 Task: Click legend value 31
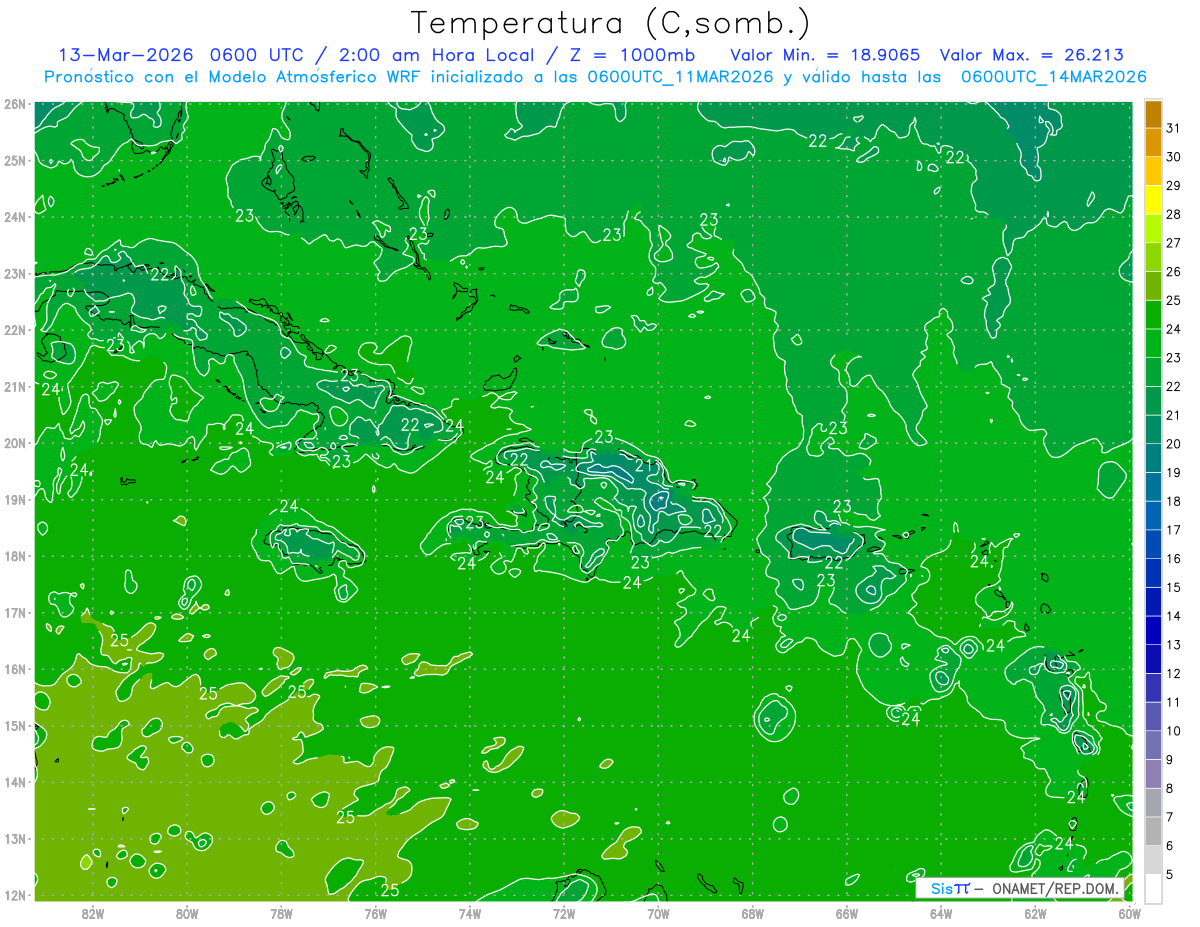point(1174,128)
